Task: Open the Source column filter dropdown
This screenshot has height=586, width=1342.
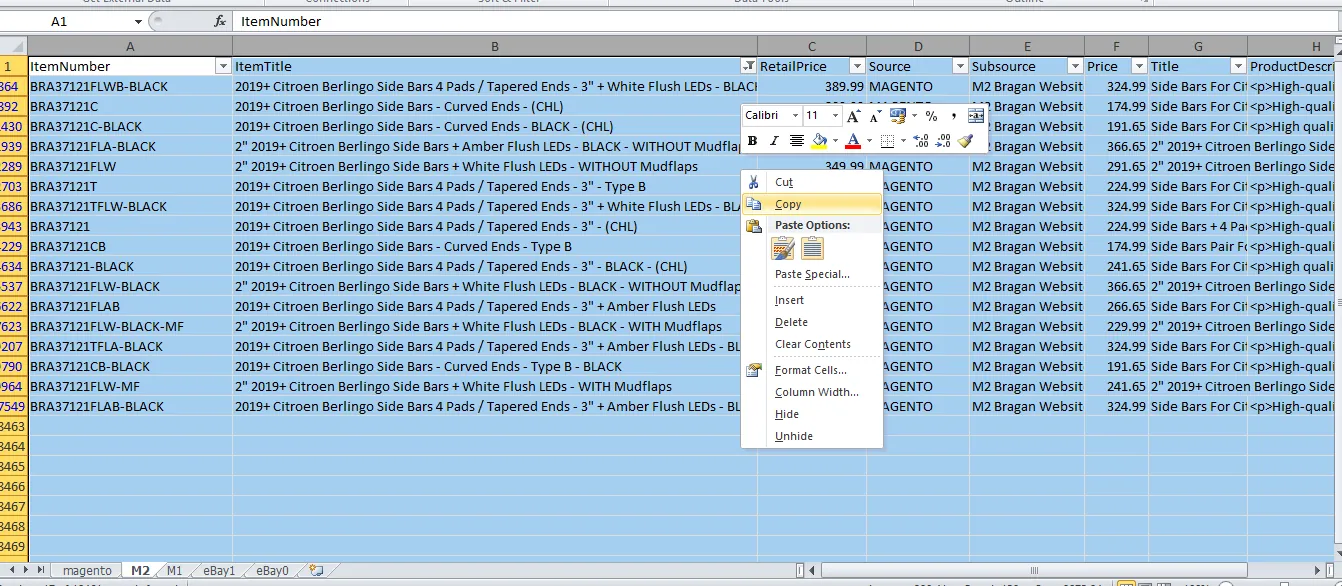Action: [x=959, y=66]
